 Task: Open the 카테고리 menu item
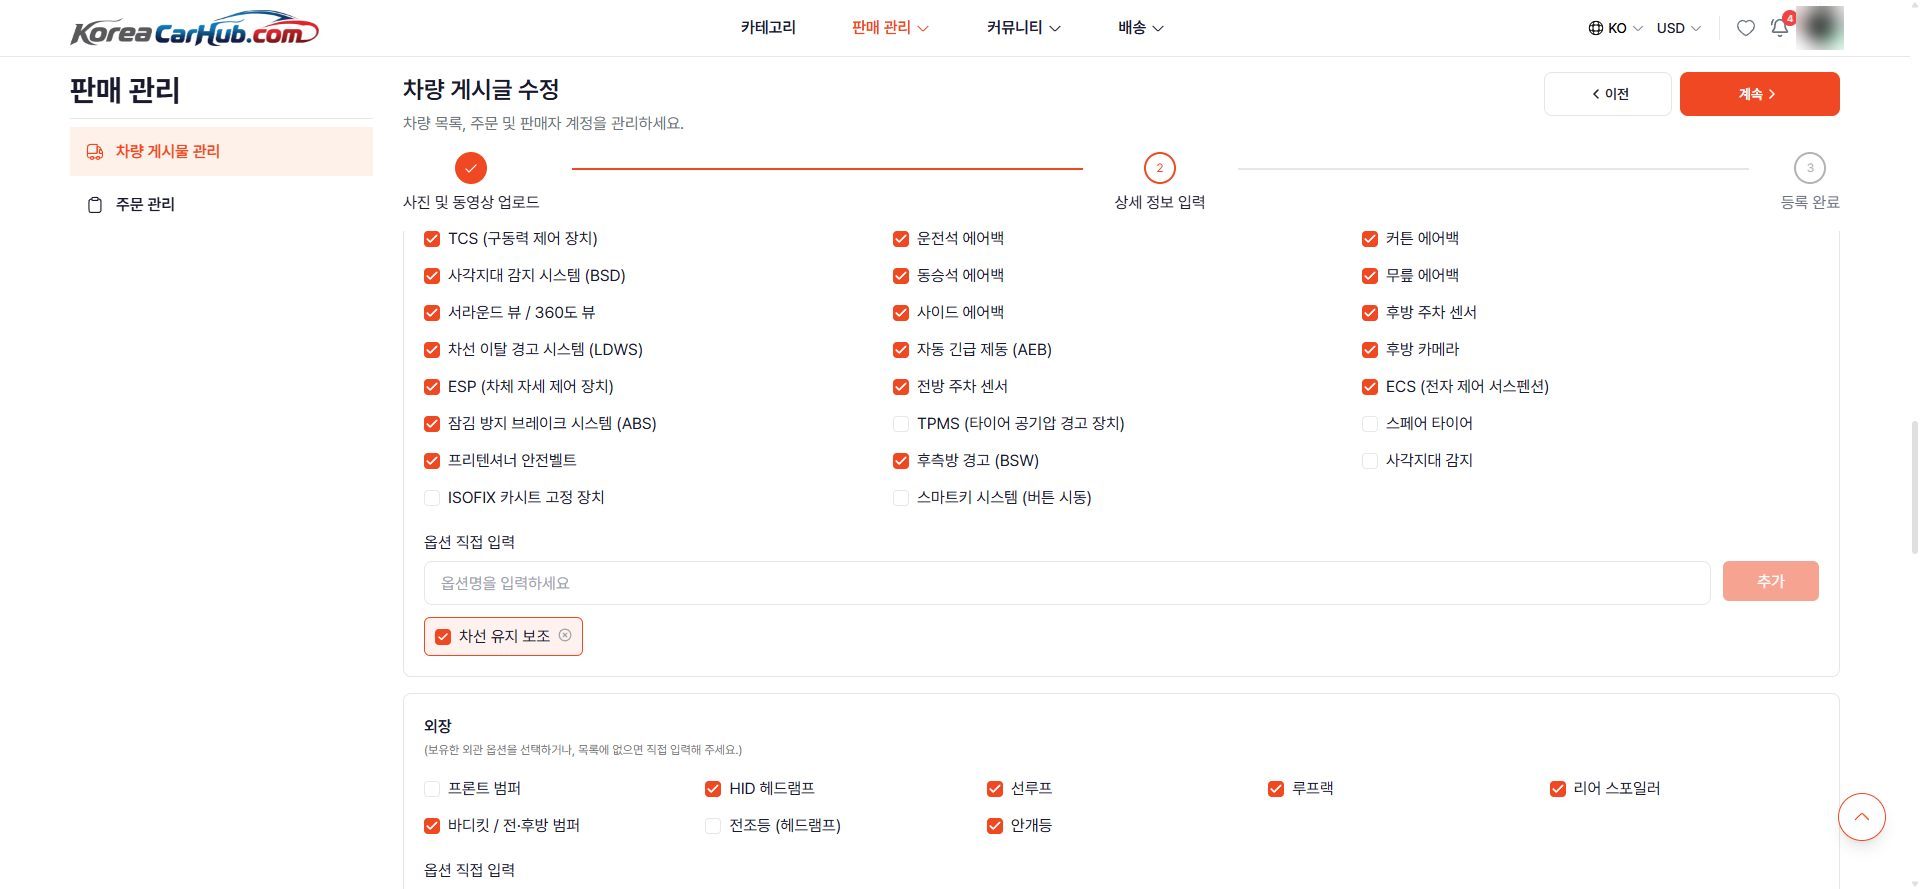[x=768, y=28]
